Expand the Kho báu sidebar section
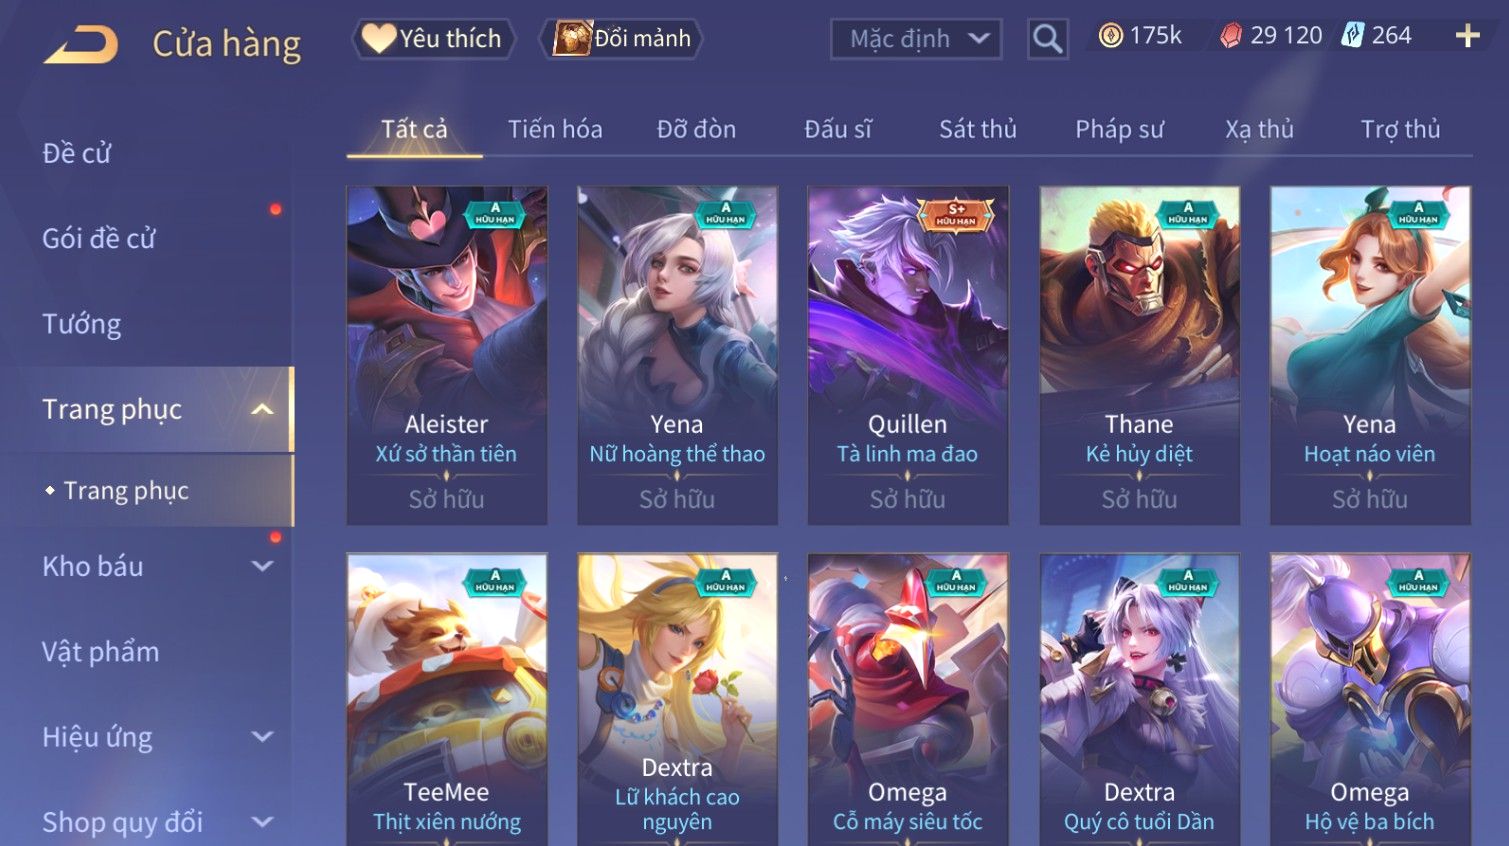This screenshot has height=846, width=1509. 262,566
